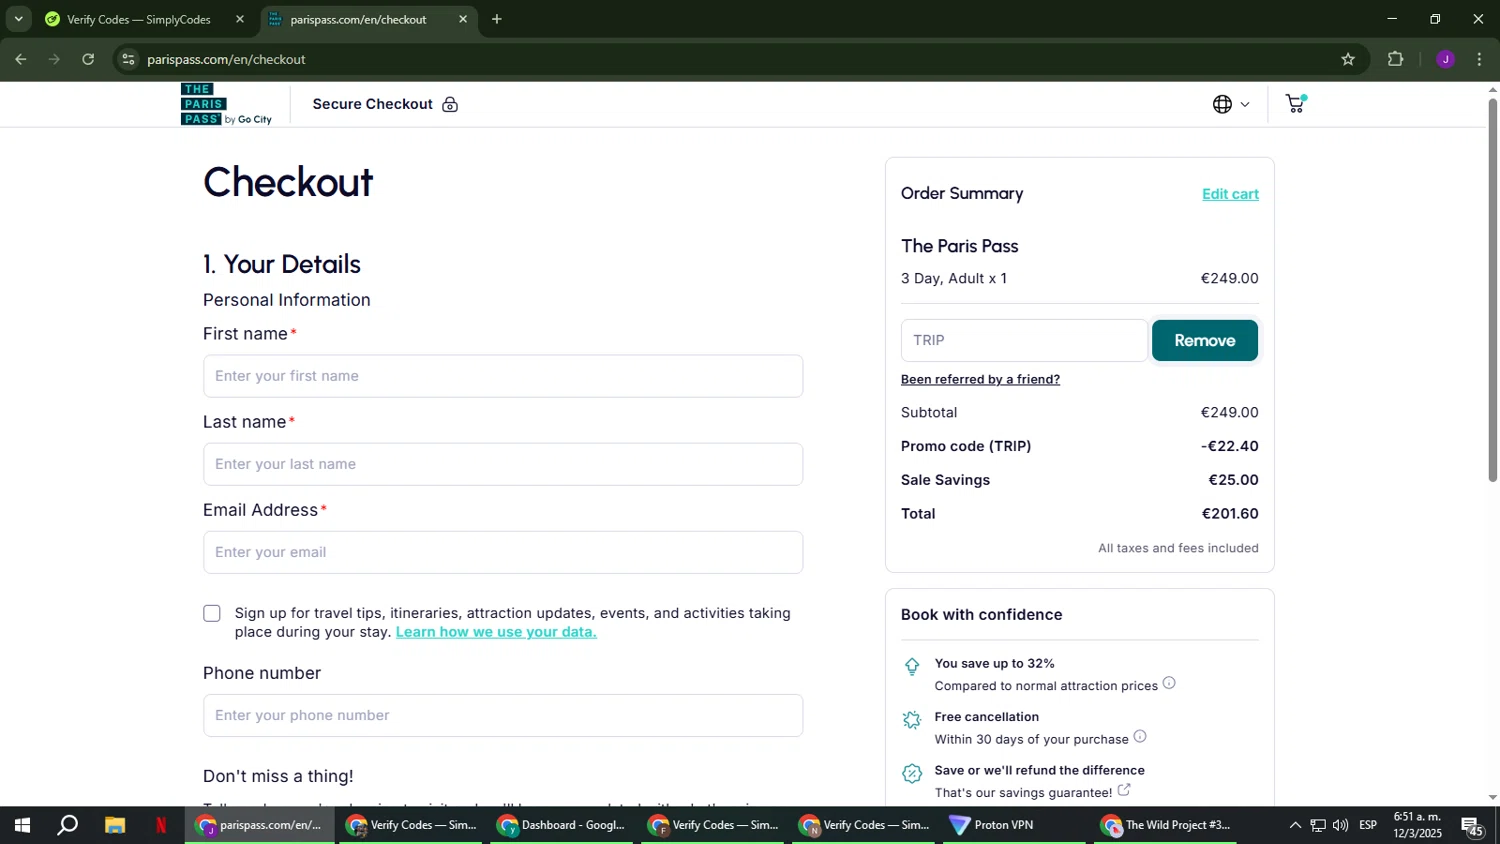Screen dimensions: 1500x844
Task: View site information icon in address bar
Action: tap(128, 59)
